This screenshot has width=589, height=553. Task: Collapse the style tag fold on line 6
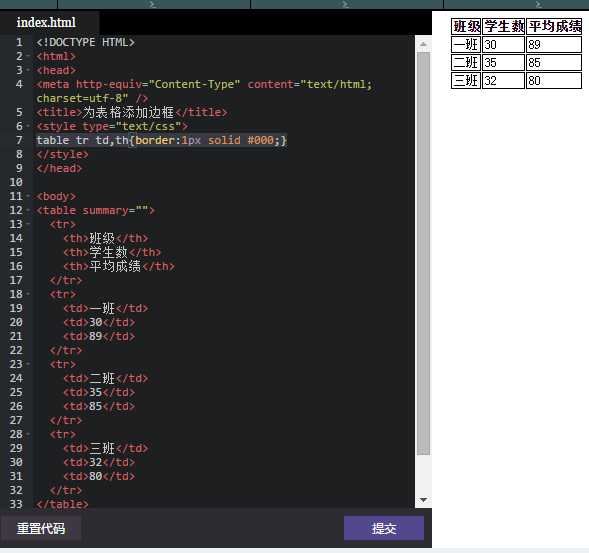coord(29,126)
